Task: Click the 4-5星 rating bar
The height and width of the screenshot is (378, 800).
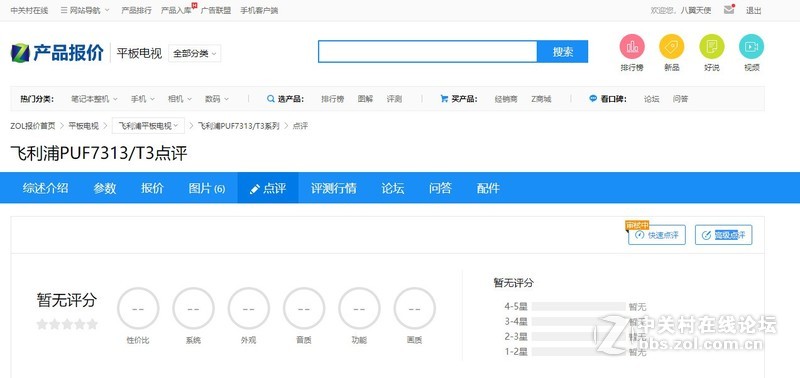Action: [579, 307]
